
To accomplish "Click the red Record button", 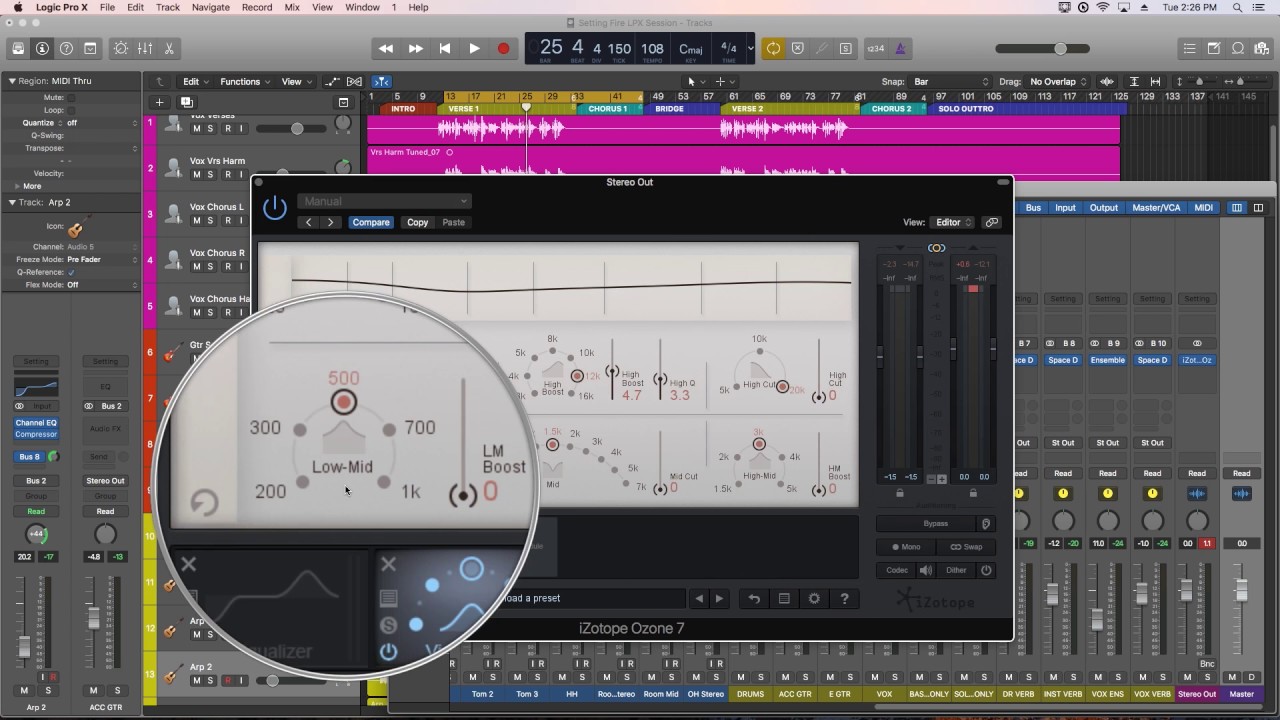I will [x=504, y=48].
